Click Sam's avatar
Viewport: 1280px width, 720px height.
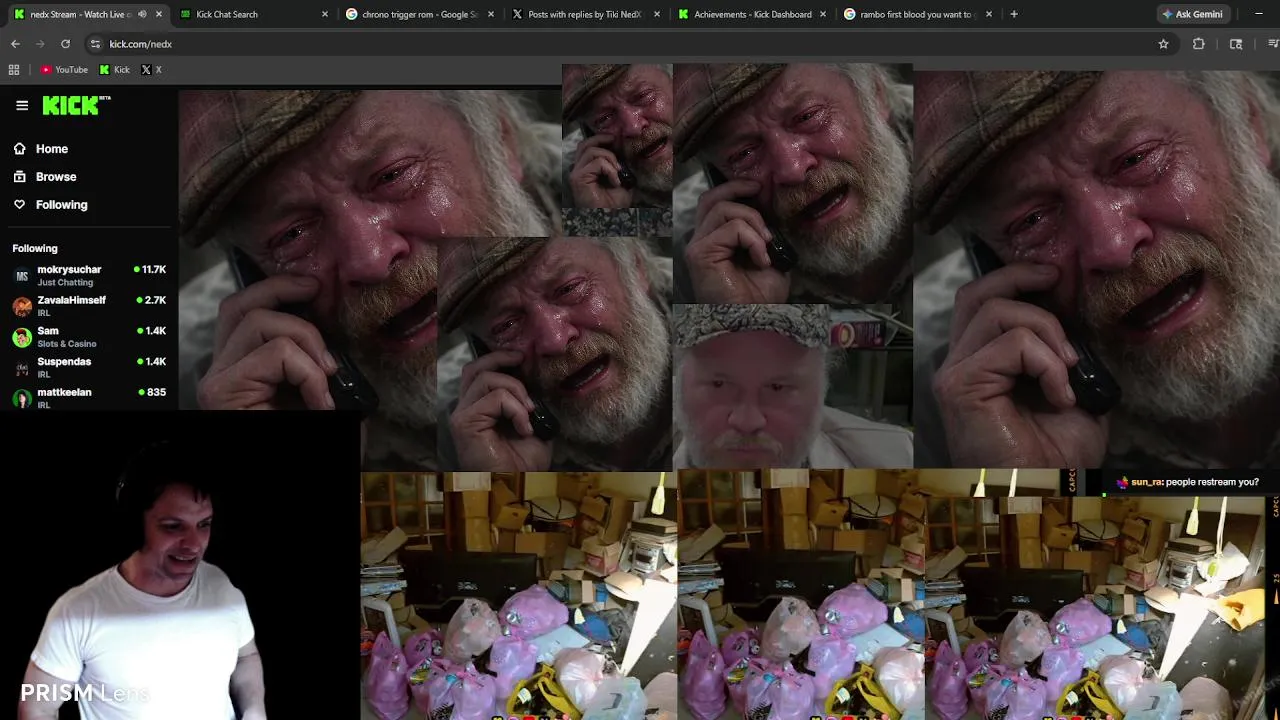pos(22,337)
